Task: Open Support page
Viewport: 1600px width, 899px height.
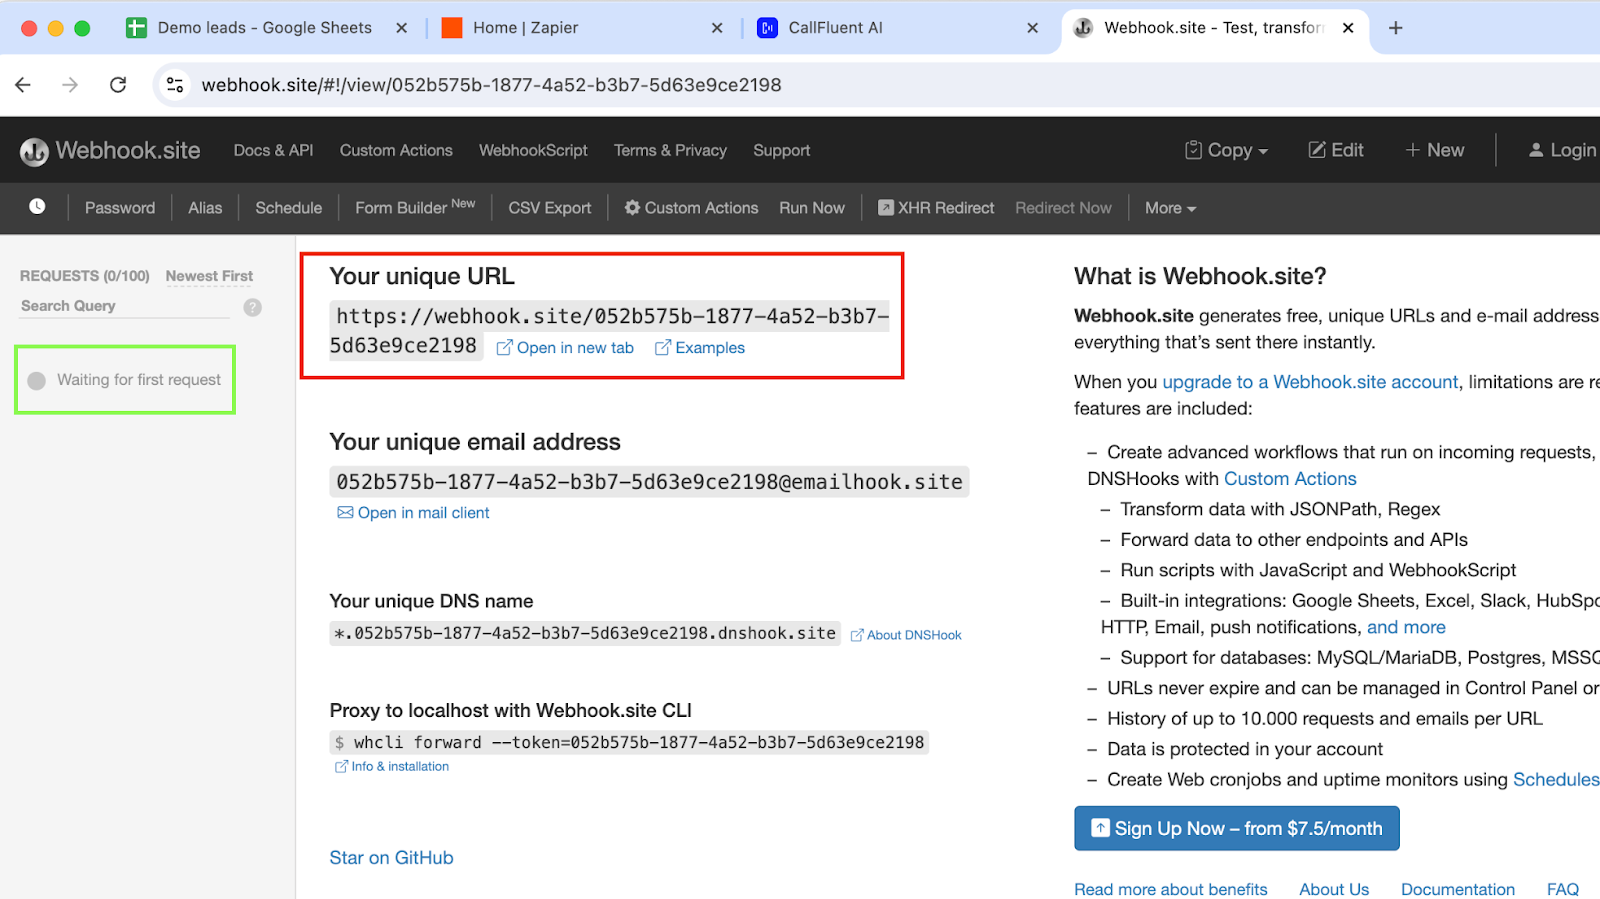Action: (781, 150)
